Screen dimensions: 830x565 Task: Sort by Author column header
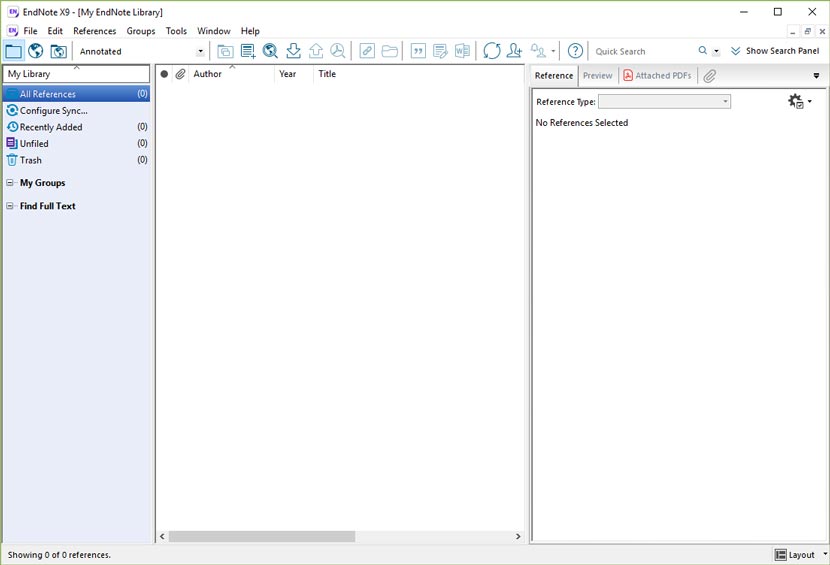point(231,74)
